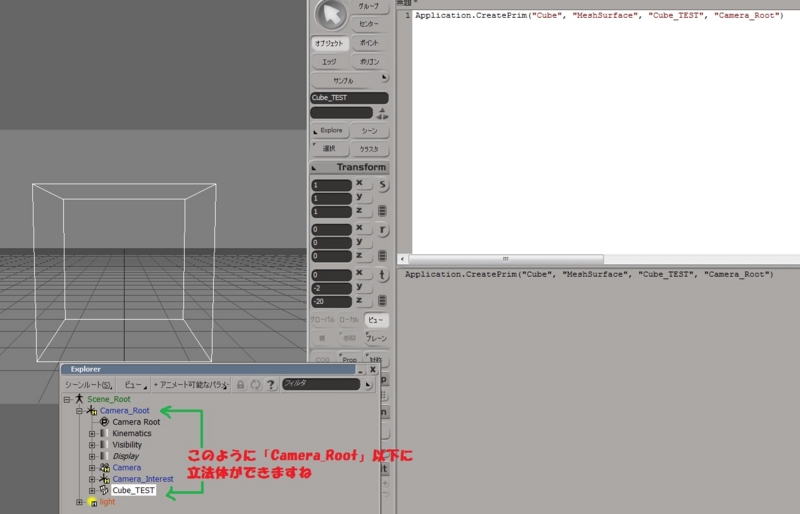Click script editor scrollbar left arrow
Viewport: 800px width, 514px height.
[x=402, y=259]
